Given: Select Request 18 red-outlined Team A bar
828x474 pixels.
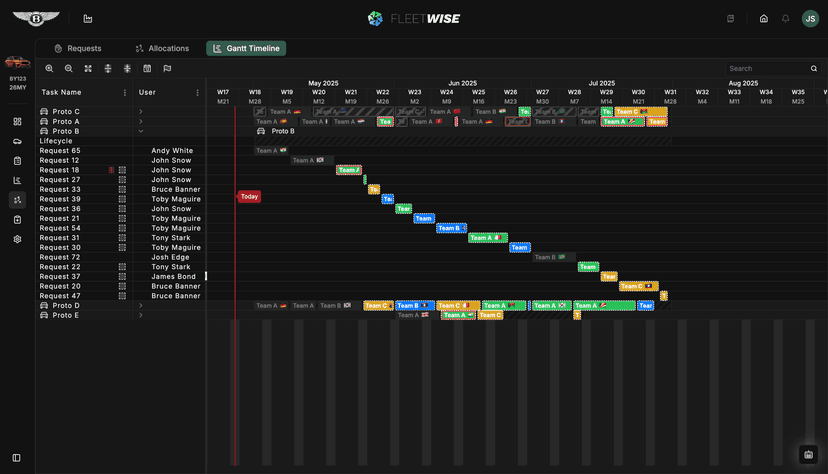Looking at the screenshot, I should [349, 170].
